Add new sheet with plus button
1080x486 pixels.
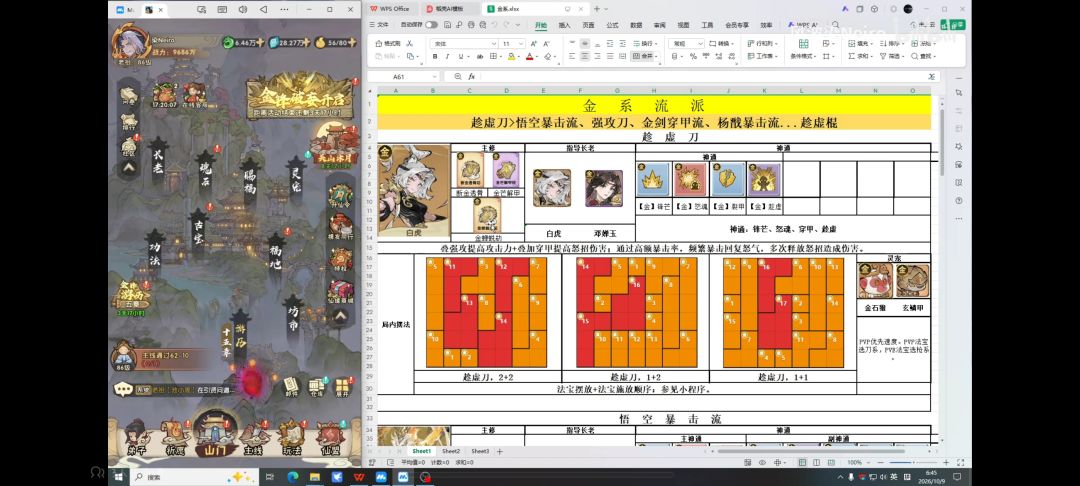coord(500,451)
